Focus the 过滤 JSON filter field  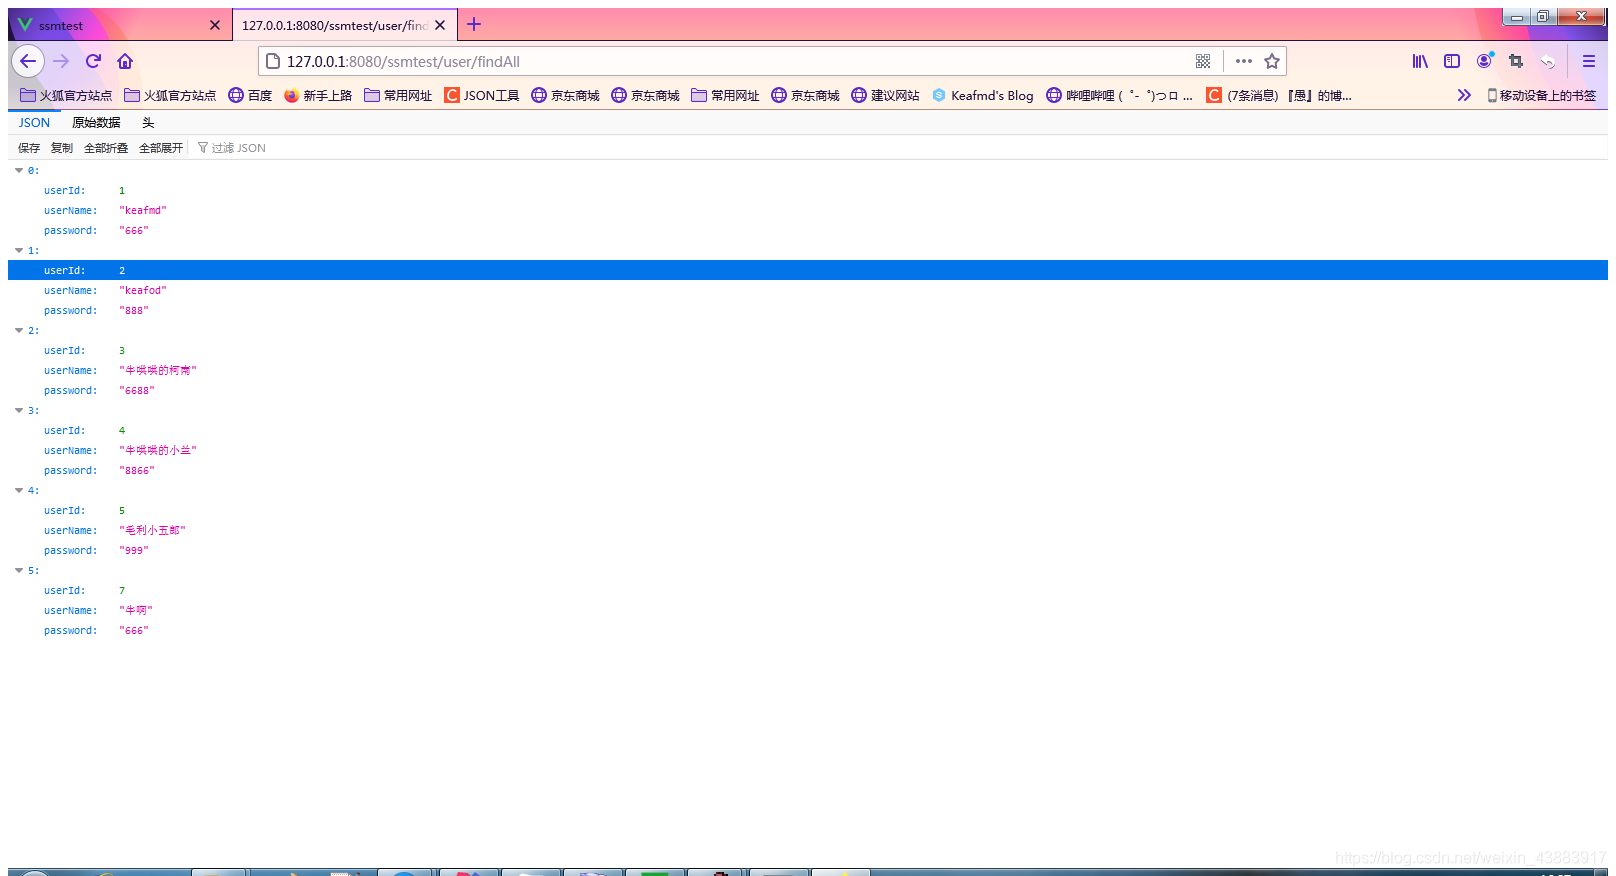[238, 147]
